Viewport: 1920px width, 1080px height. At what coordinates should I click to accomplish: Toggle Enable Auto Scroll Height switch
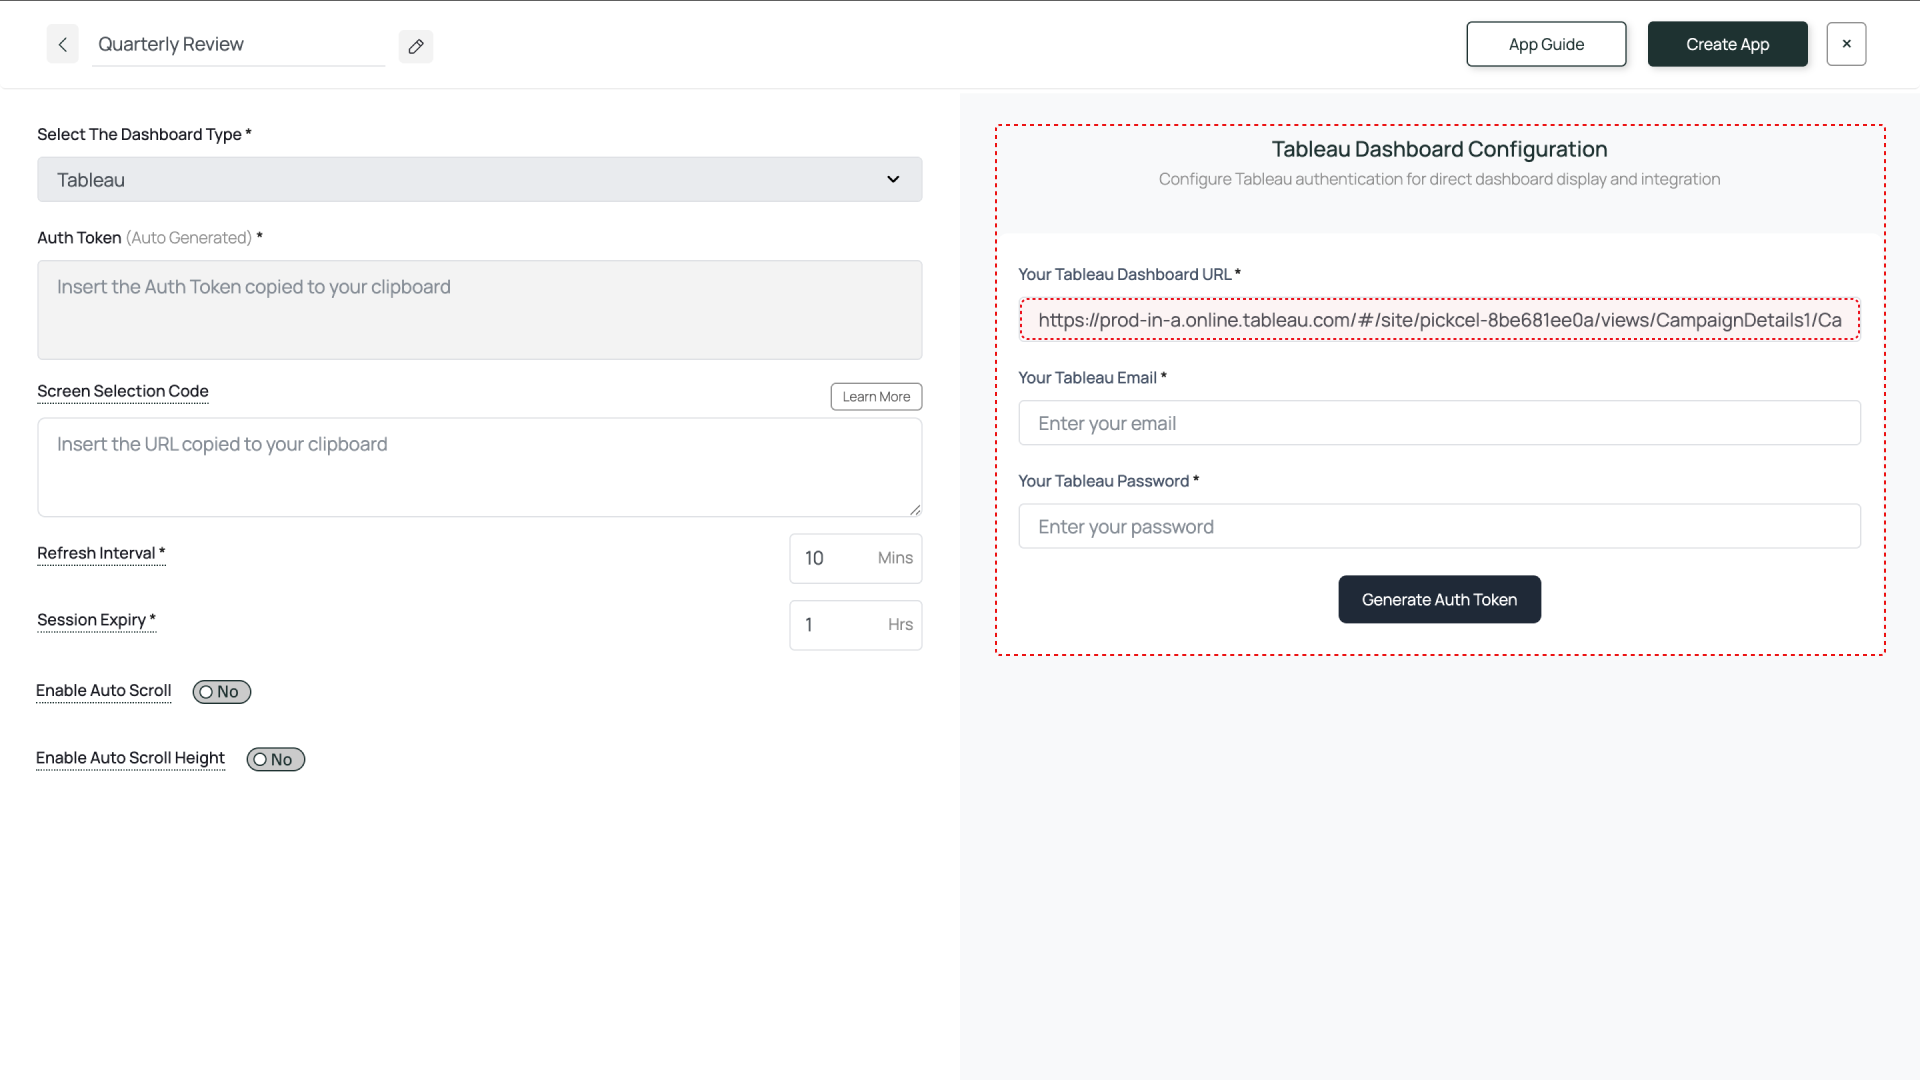pos(275,760)
